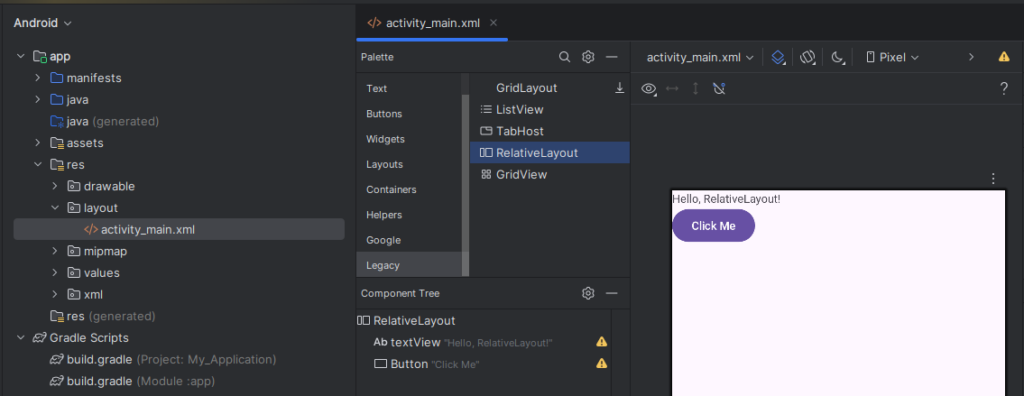Collapse the res folder
Viewport: 1024px width, 396px height.
click(x=37, y=165)
